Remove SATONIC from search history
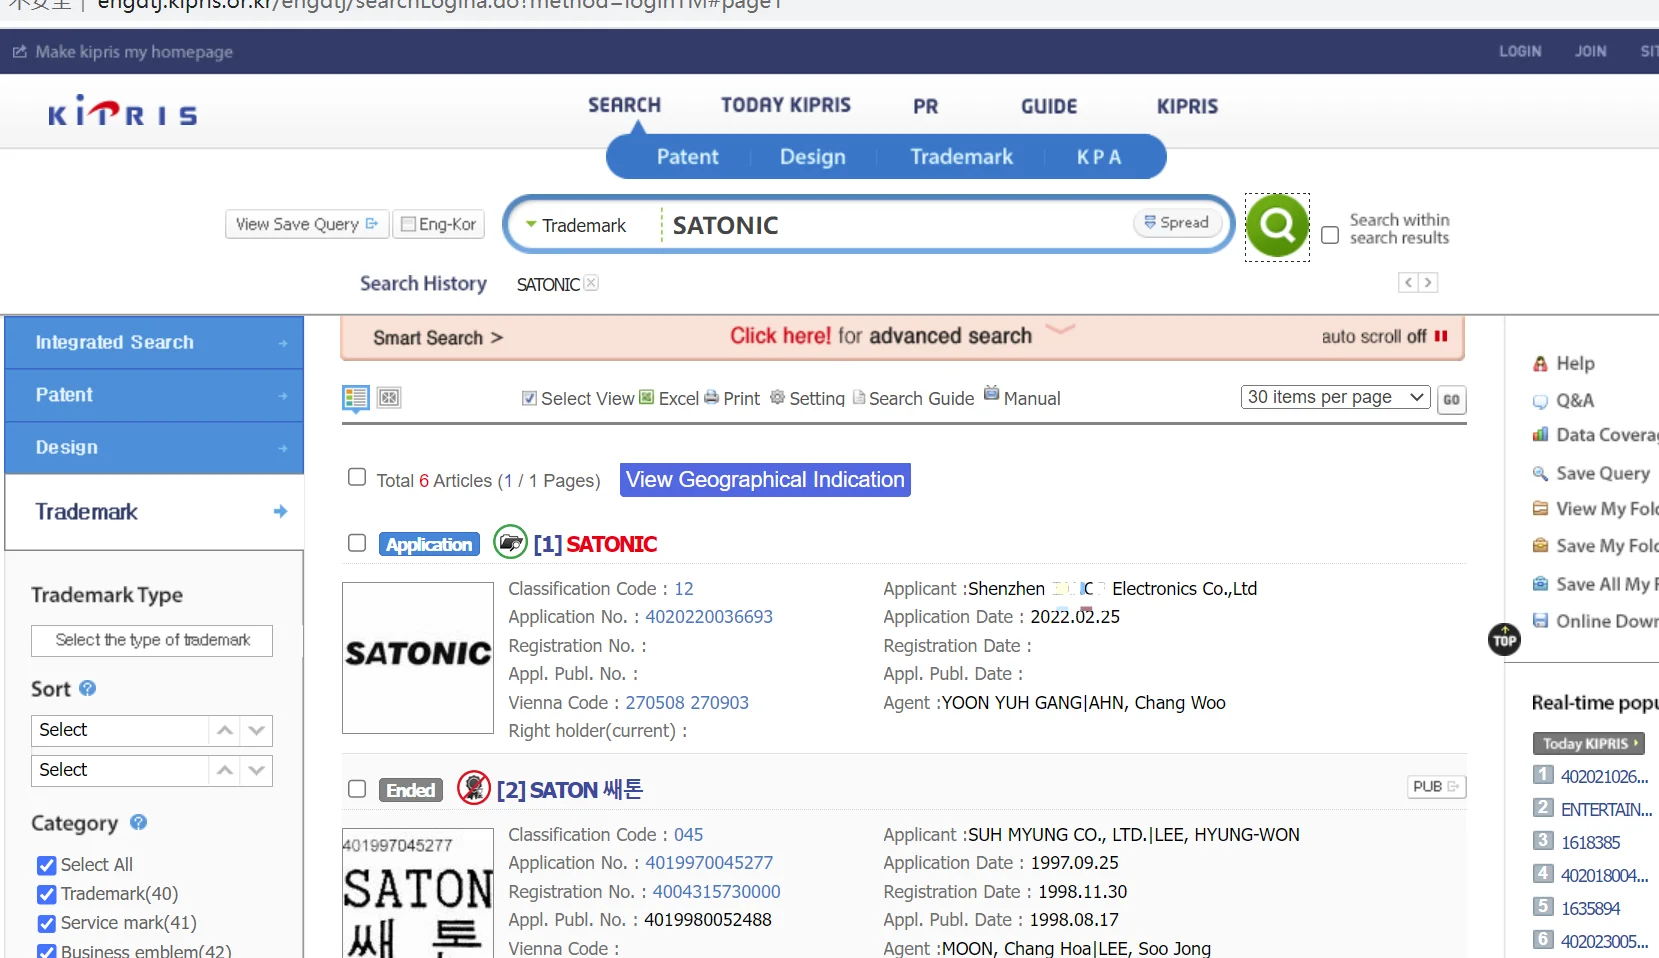This screenshot has width=1659, height=958. point(592,283)
